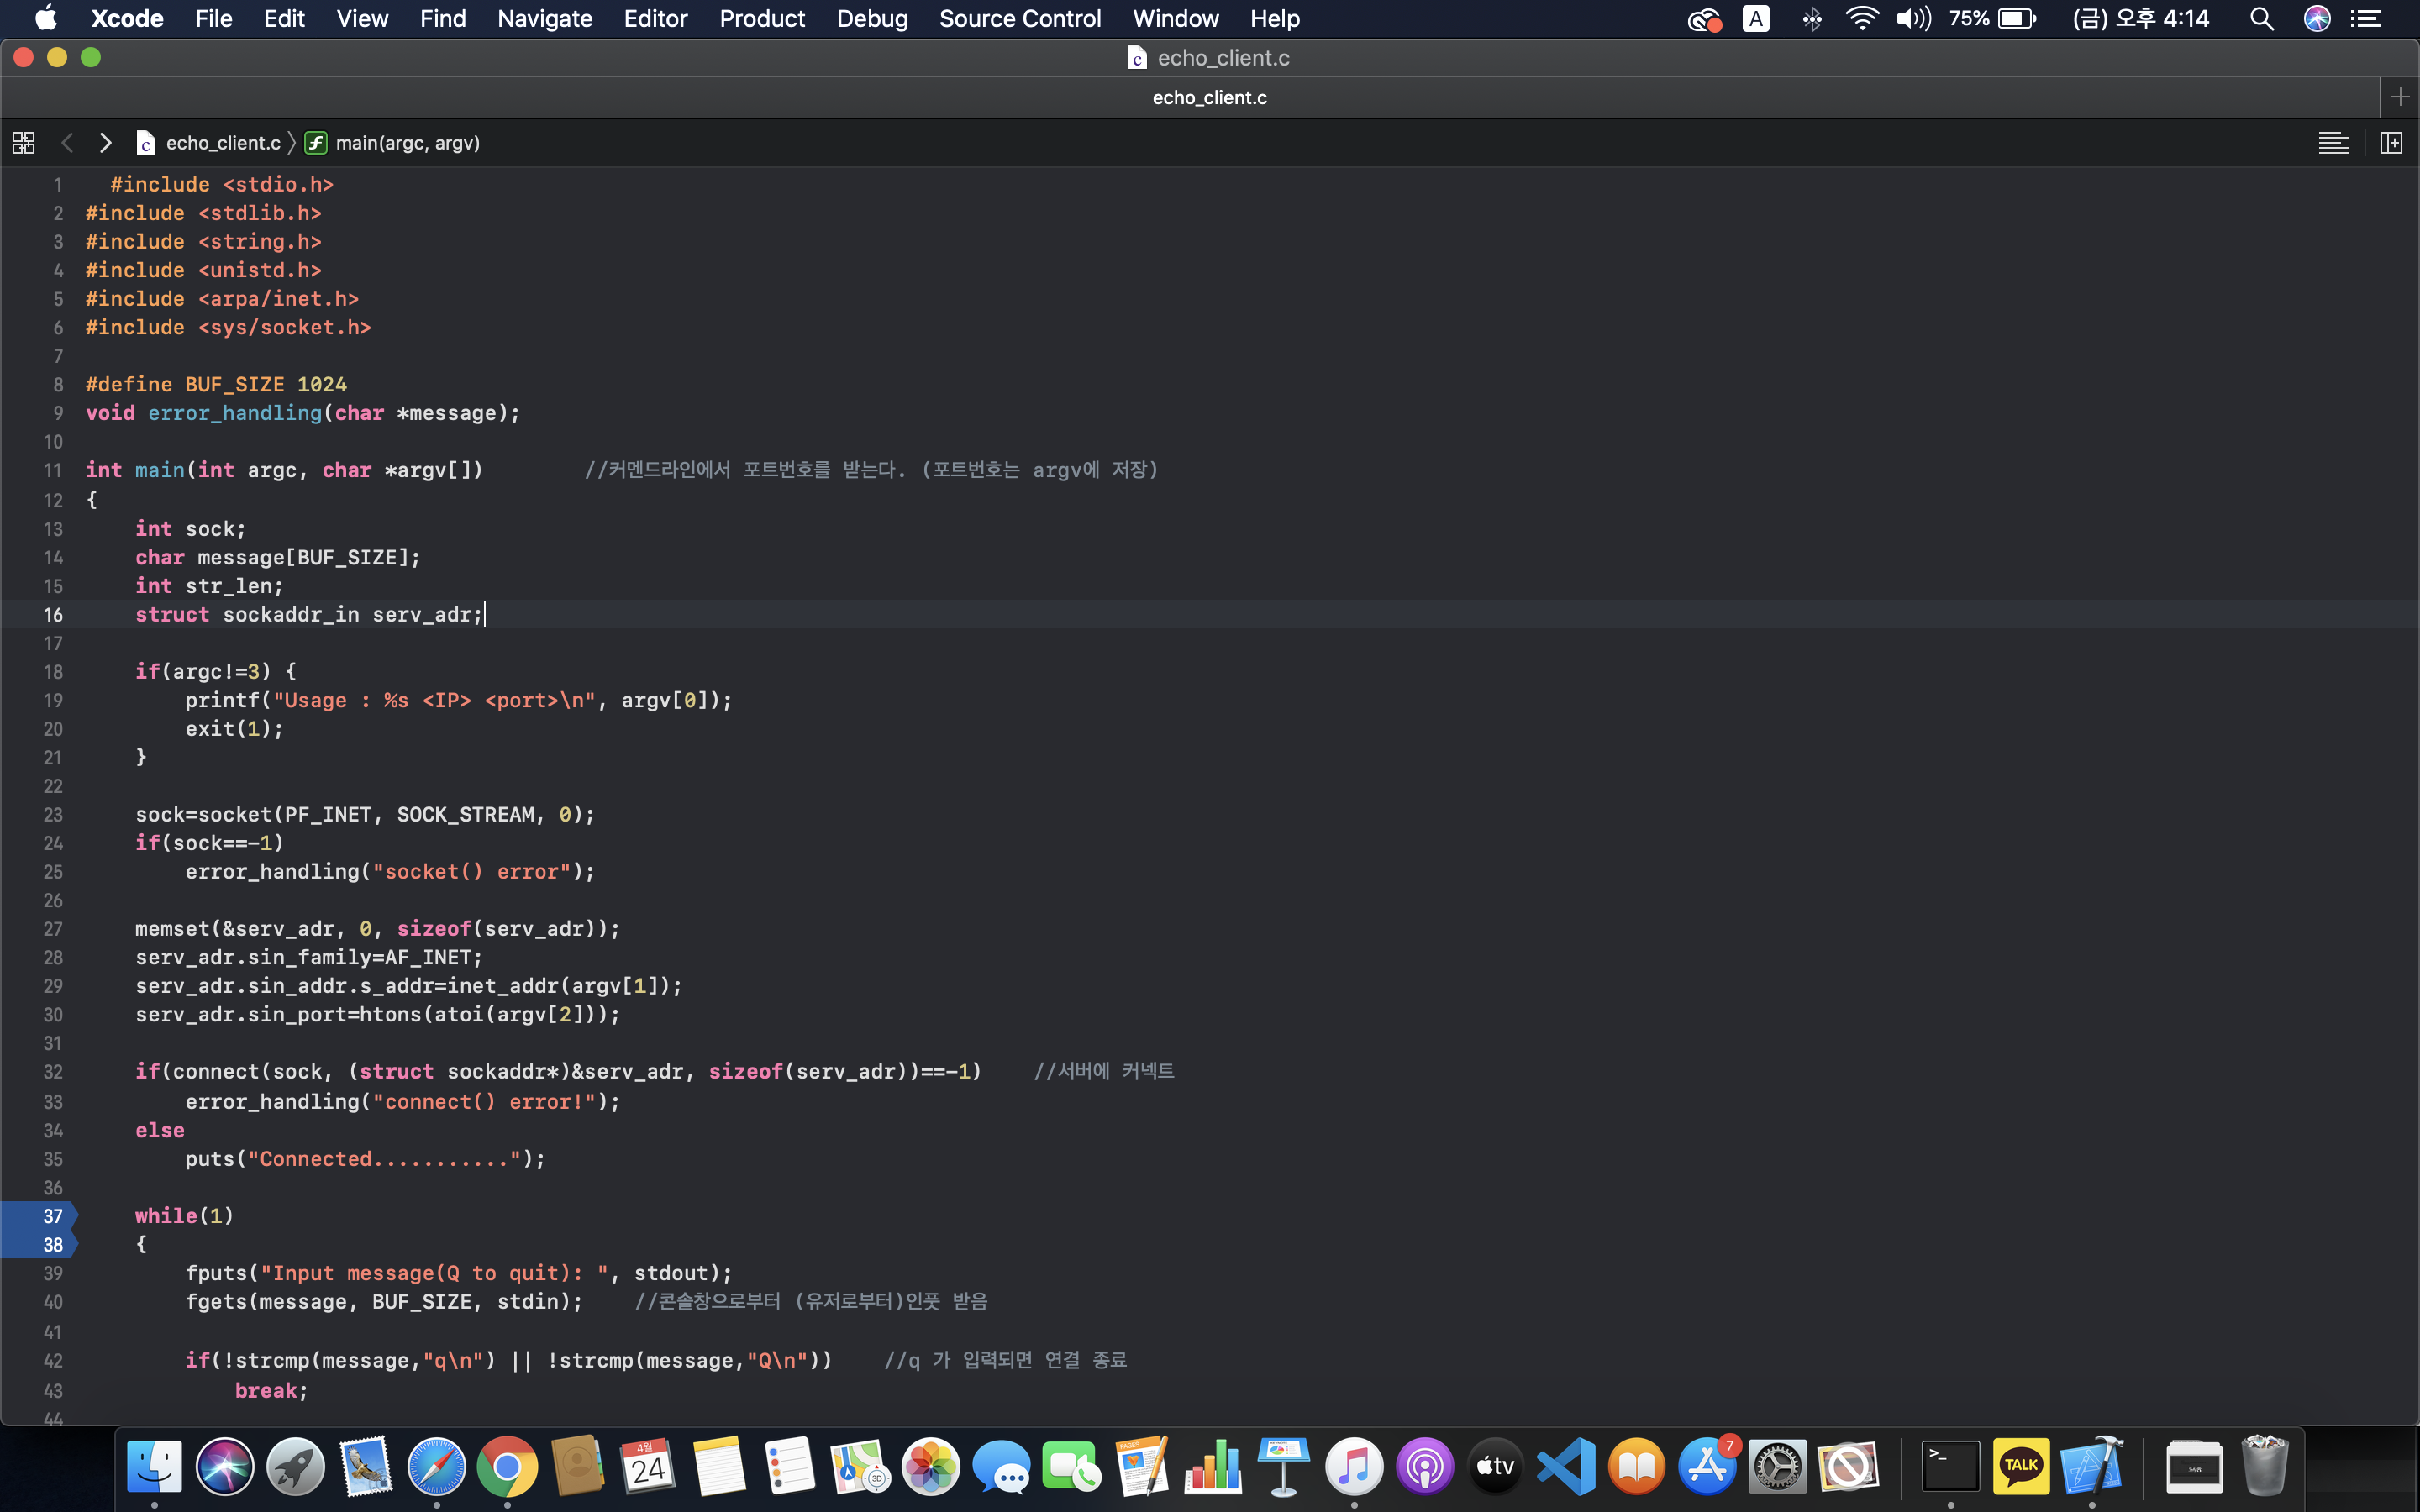Open the Source Control menu
This screenshot has width=2420, height=1512.
coord(1019,19)
